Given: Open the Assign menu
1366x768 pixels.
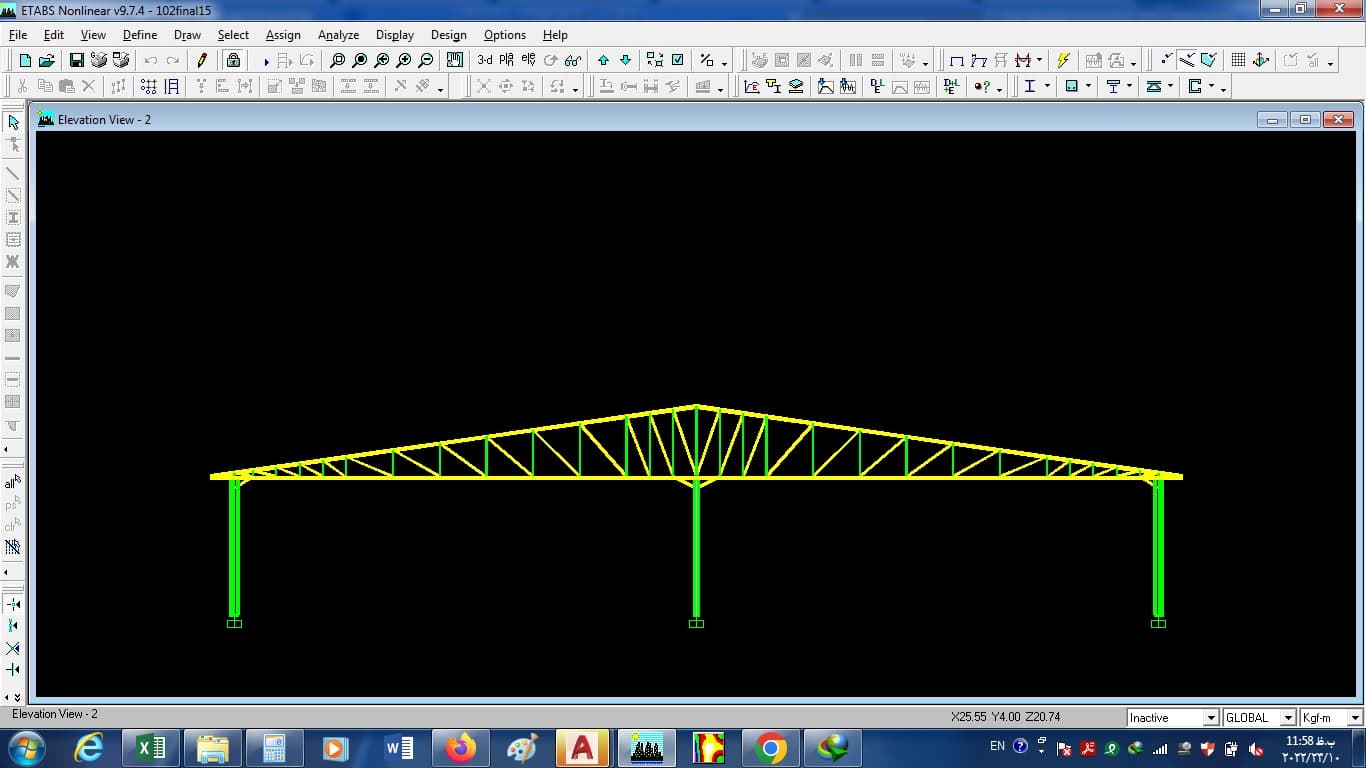Looking at the screenshot, I should click(x=283, y=34).
